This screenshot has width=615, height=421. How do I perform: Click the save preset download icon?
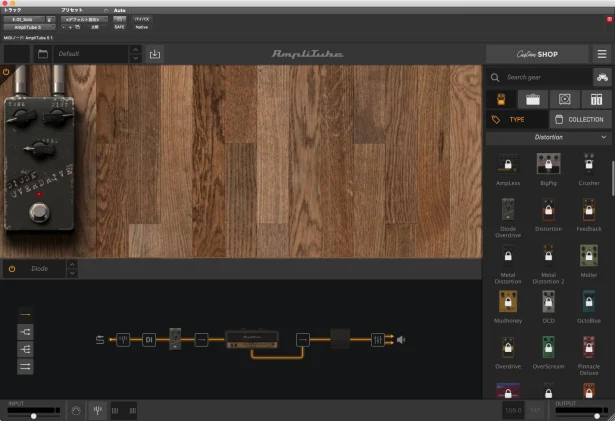[155, 54]
